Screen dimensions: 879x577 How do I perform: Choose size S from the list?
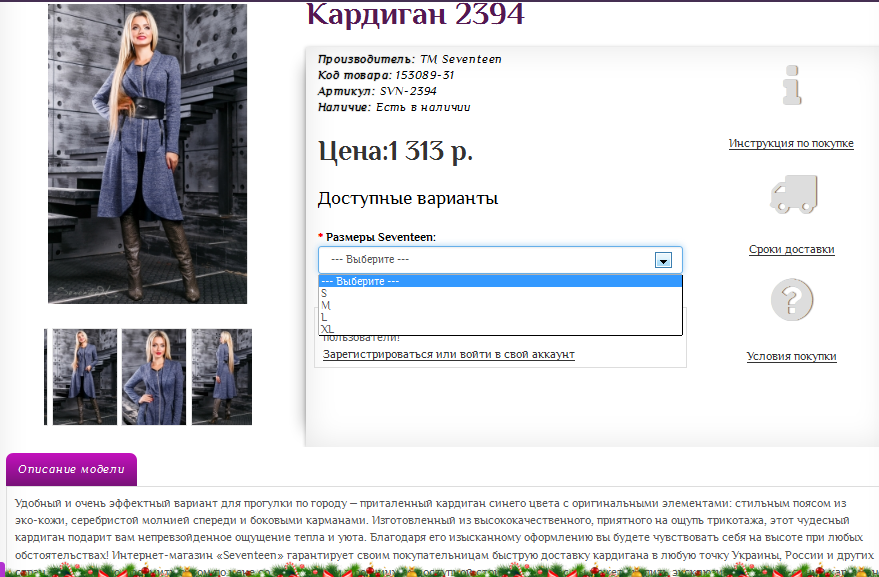tap(501, 293)
